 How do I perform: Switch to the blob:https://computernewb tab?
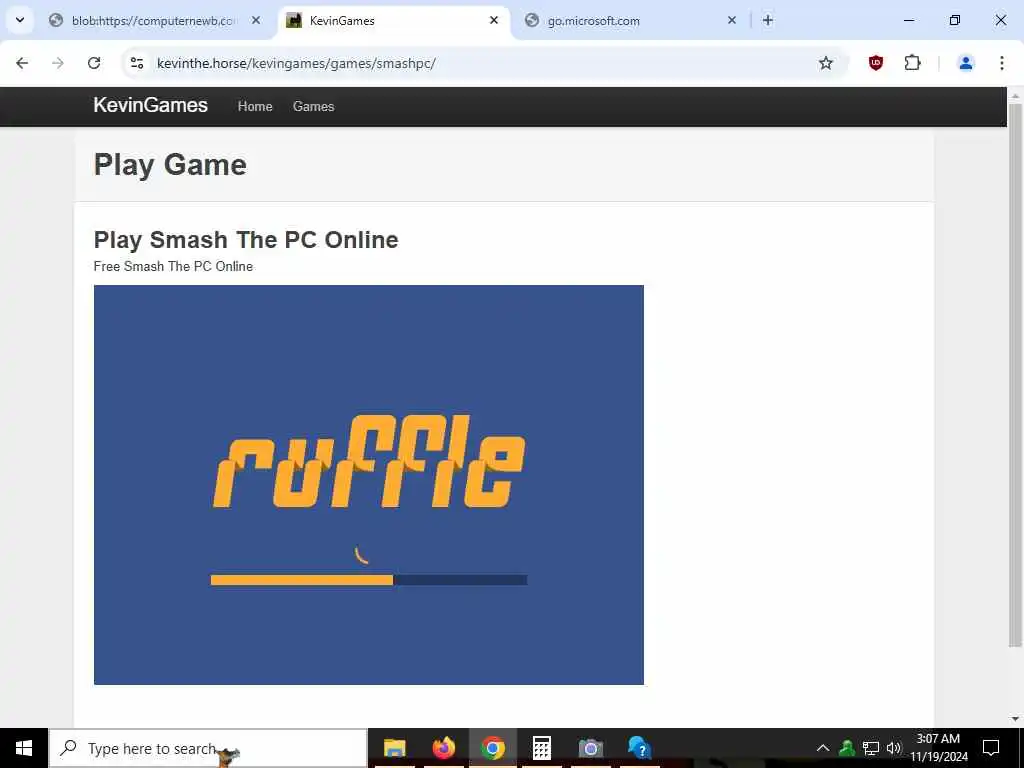(x=154, y=21)
